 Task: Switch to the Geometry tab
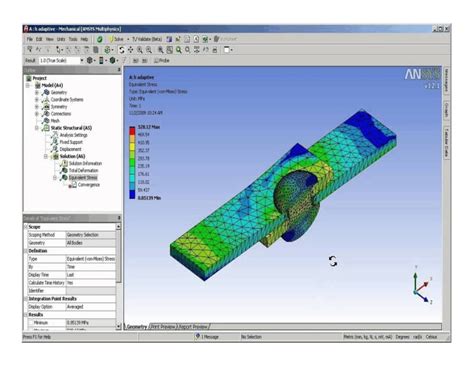pyautogui.click(x=136, y=327)
